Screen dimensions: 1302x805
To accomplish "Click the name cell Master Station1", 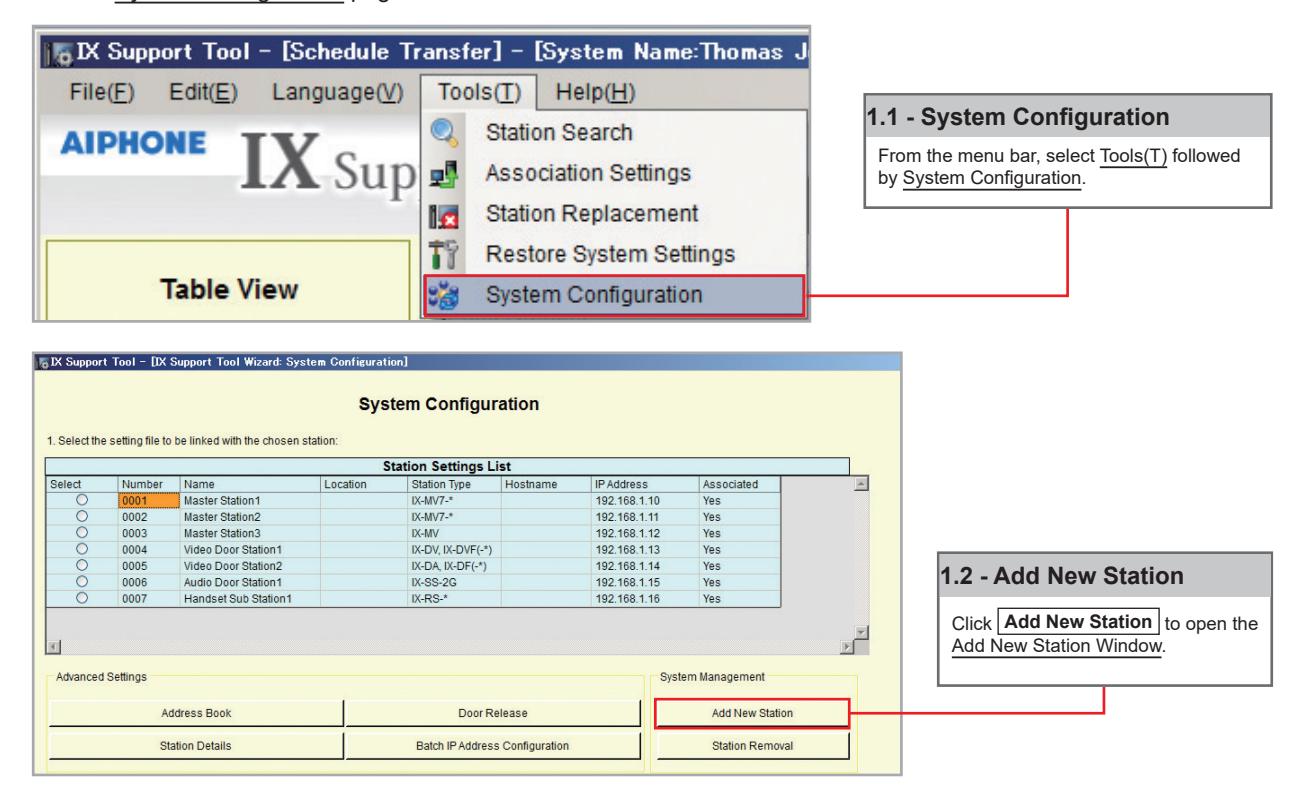I will coord(250,499).
